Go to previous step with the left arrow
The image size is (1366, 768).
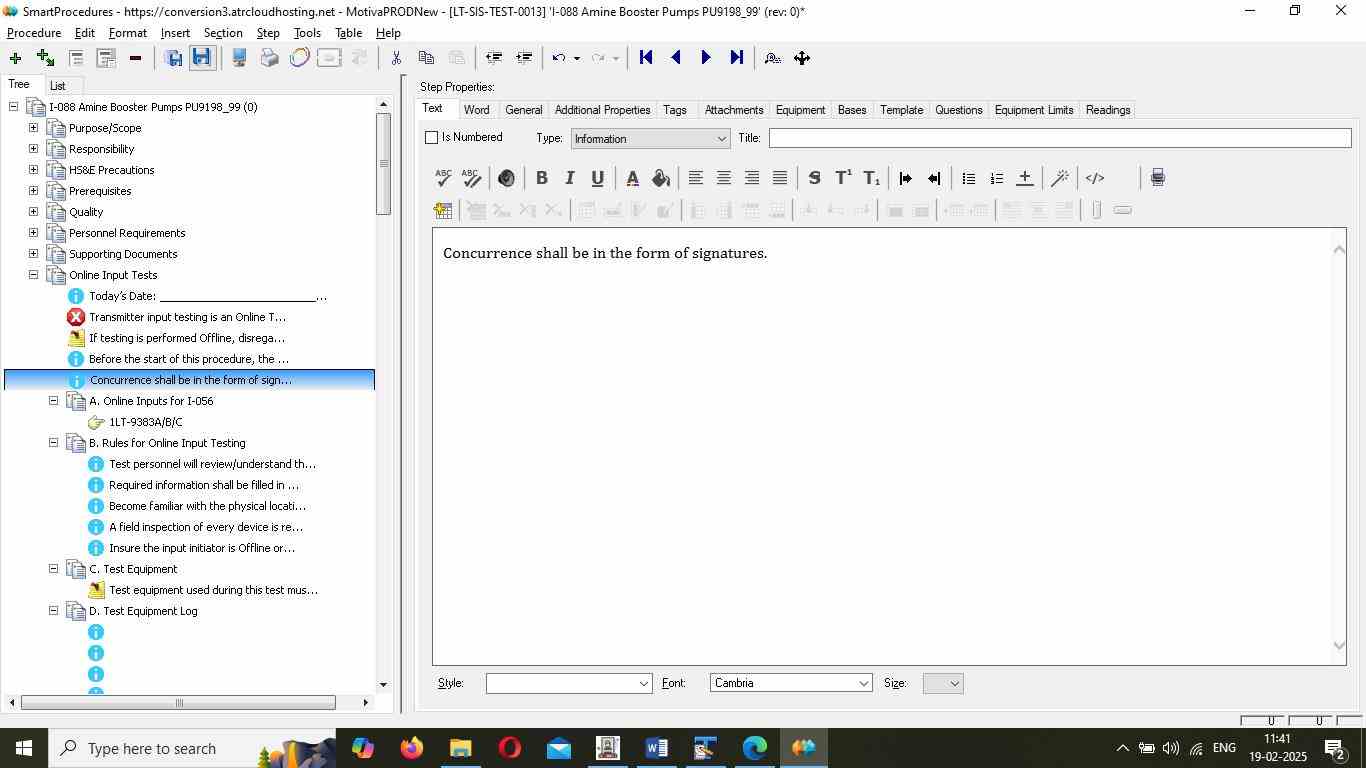[x=676, y=58]
